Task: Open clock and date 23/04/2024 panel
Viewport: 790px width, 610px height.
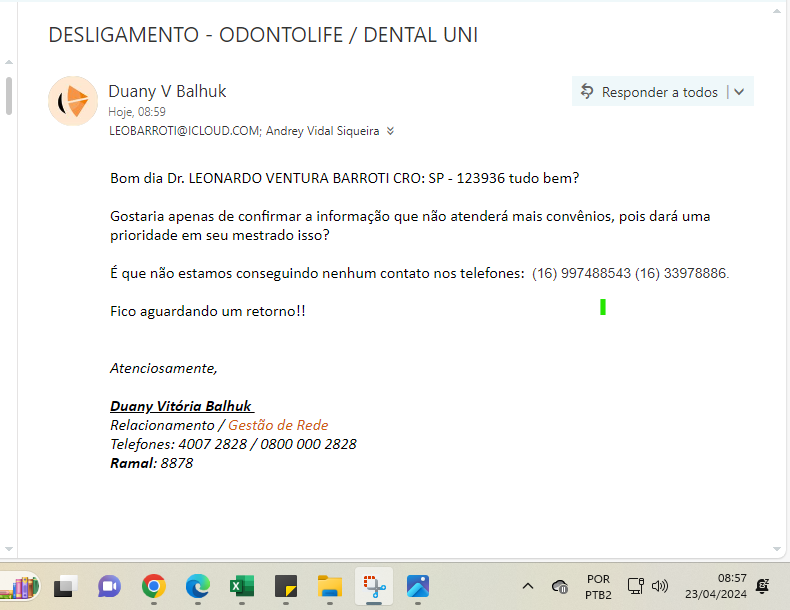Action: click(716, 586)
